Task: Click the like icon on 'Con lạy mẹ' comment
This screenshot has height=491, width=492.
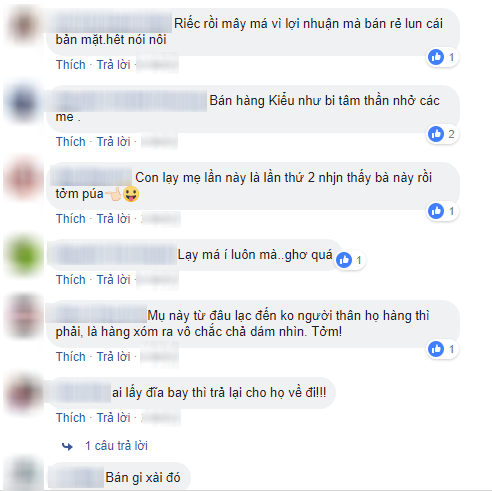Action: tap(436, 211)
